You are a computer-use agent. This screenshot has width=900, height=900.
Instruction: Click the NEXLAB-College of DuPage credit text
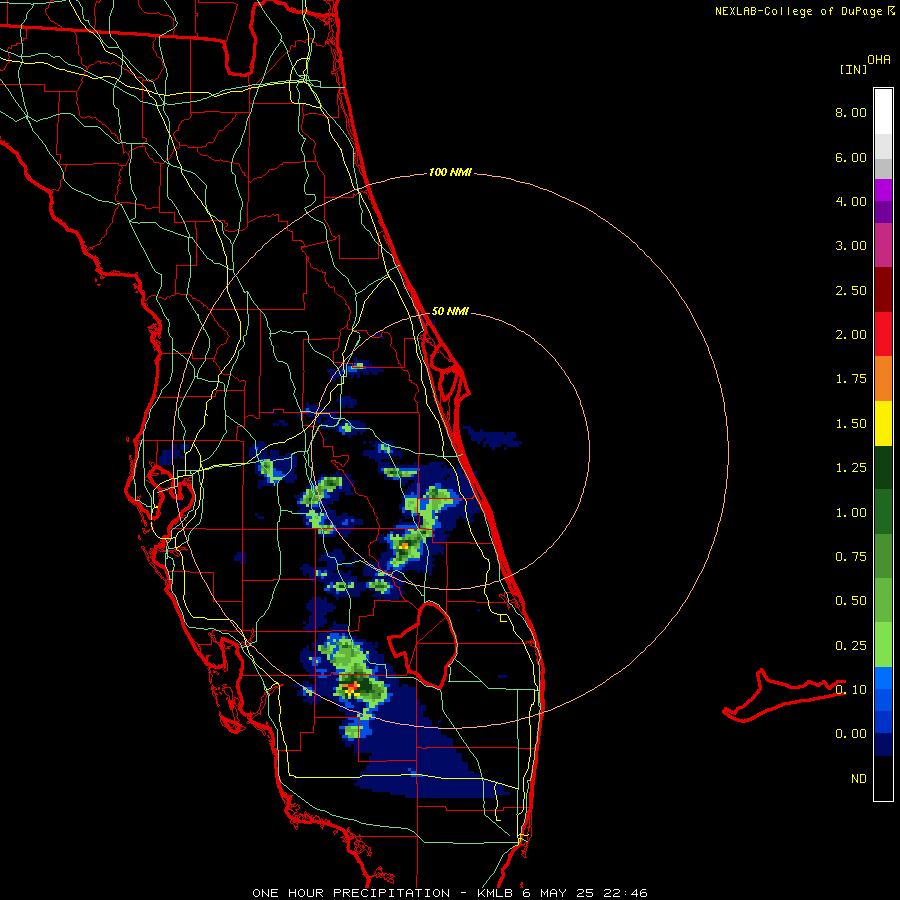pos(798,11)
